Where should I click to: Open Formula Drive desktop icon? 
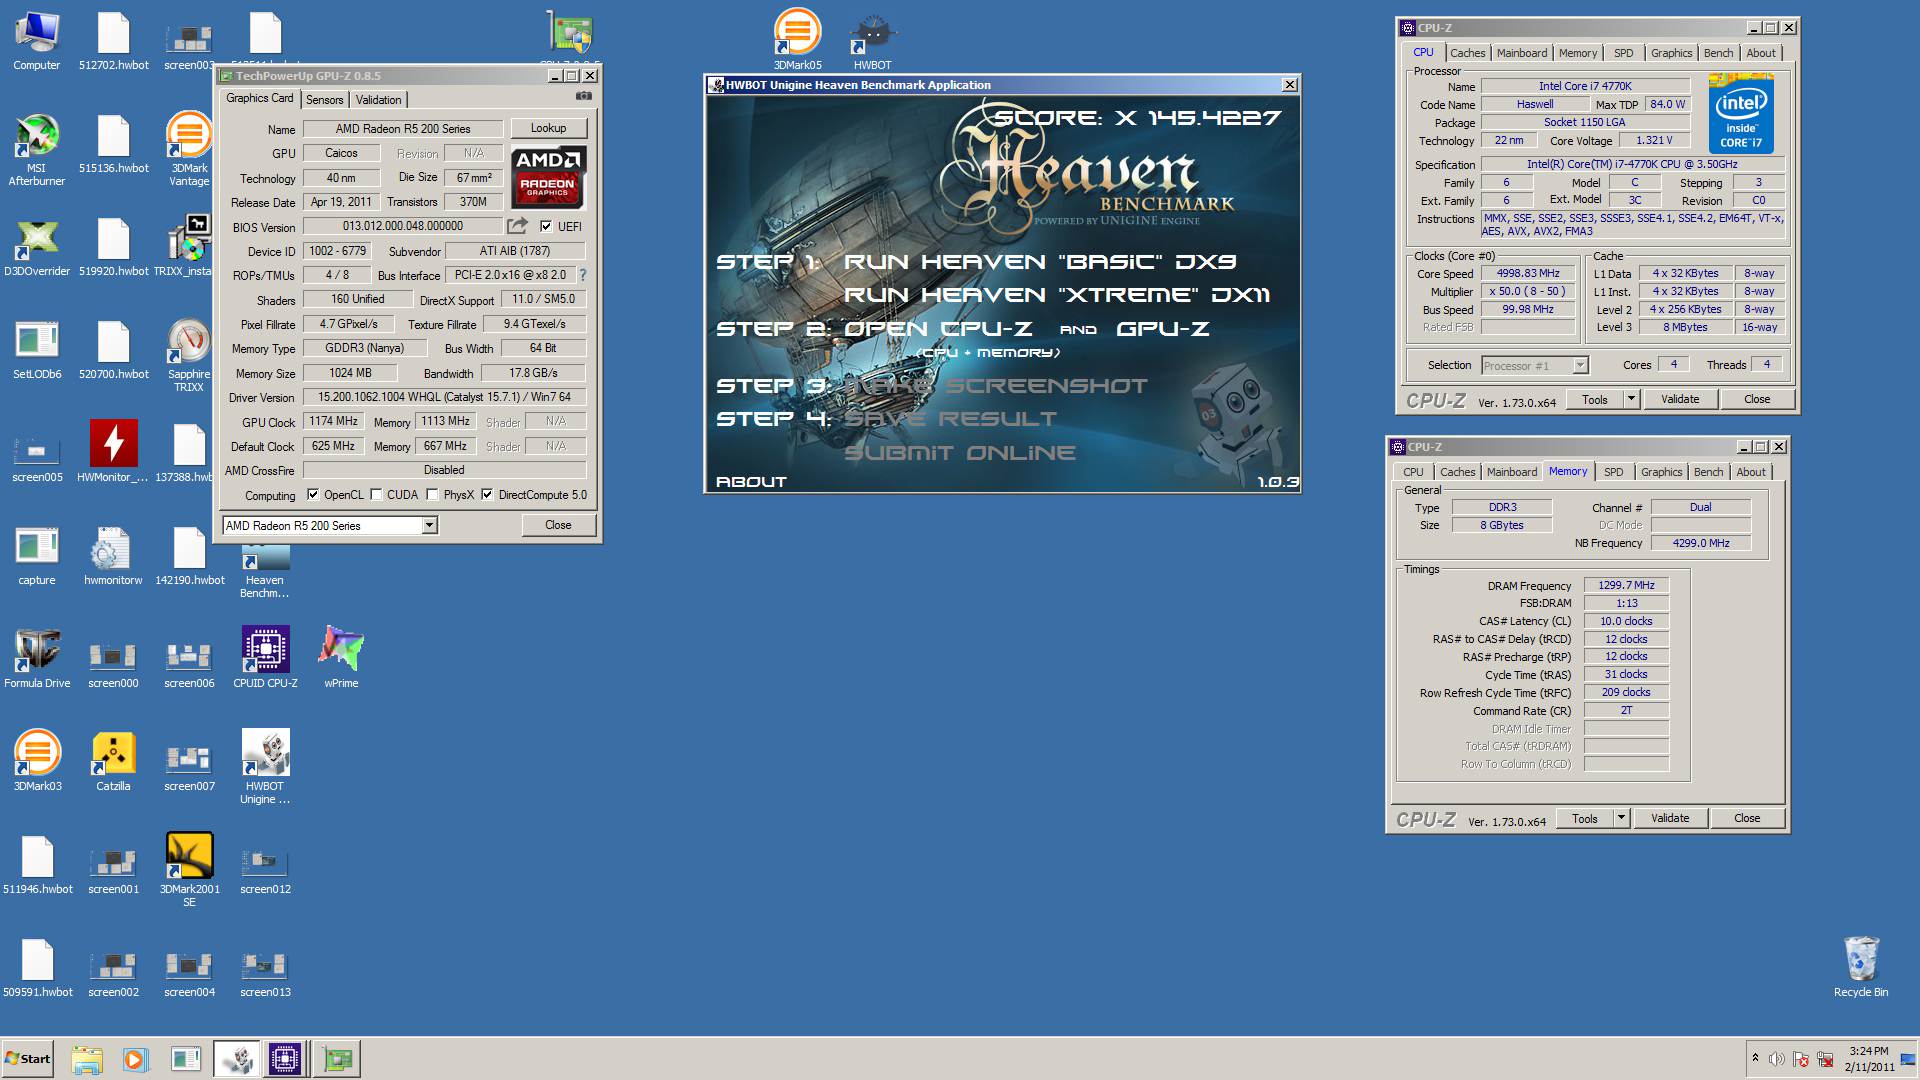pos(37,658)
